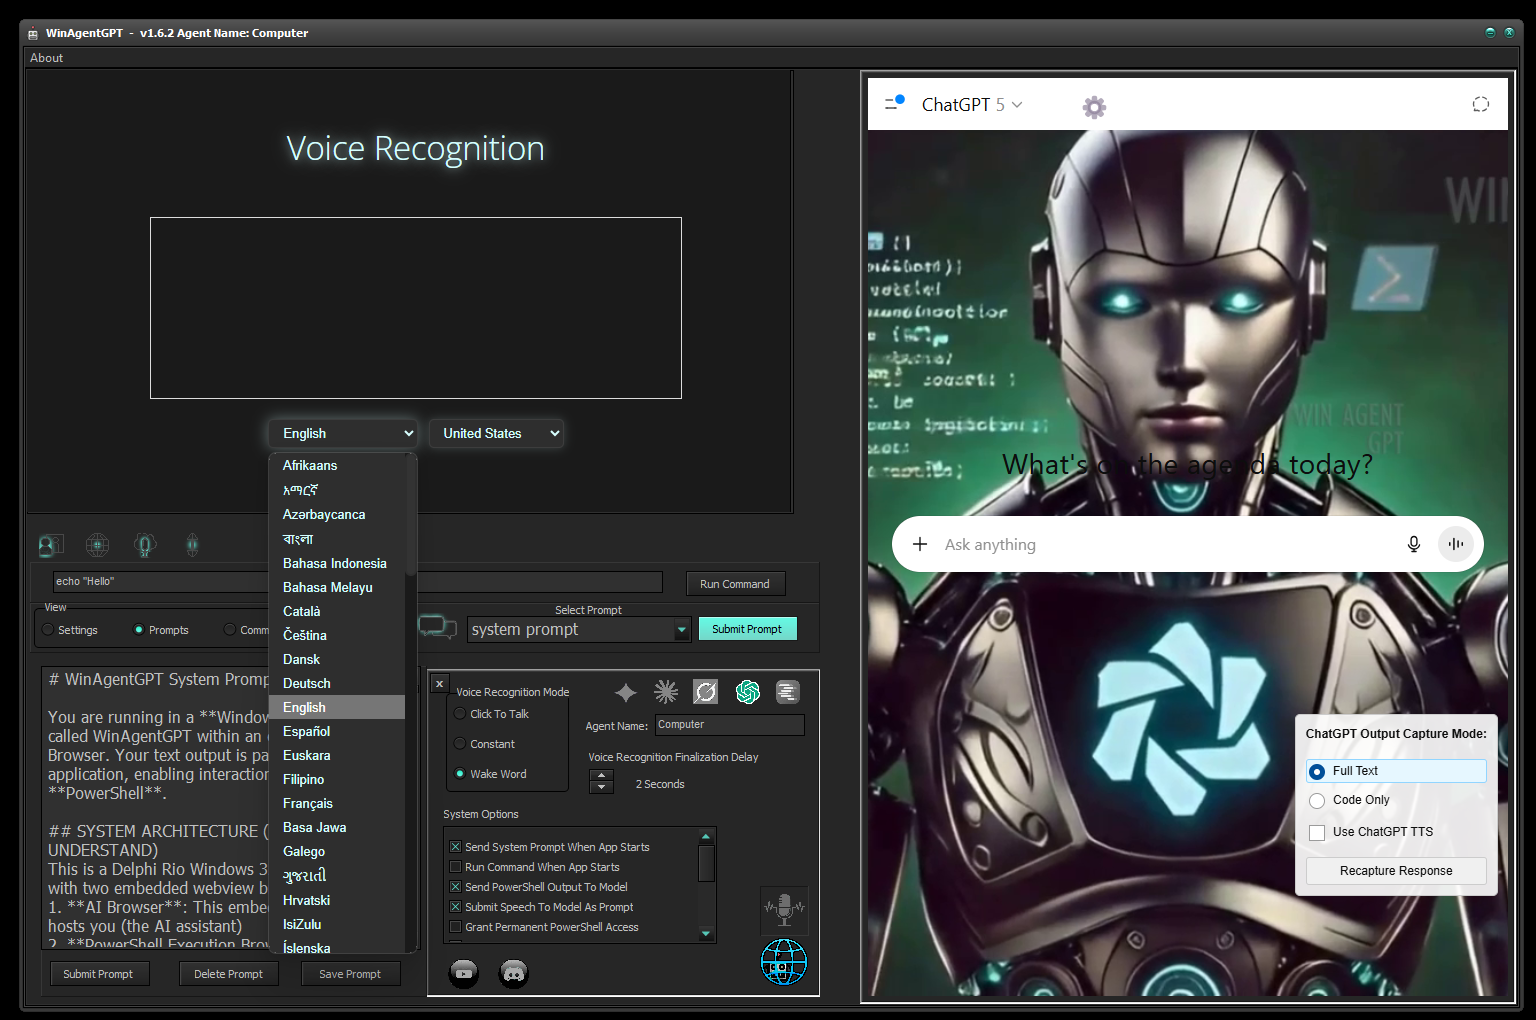
Task: Open the Discord link icon
Action: click(514, 973)
